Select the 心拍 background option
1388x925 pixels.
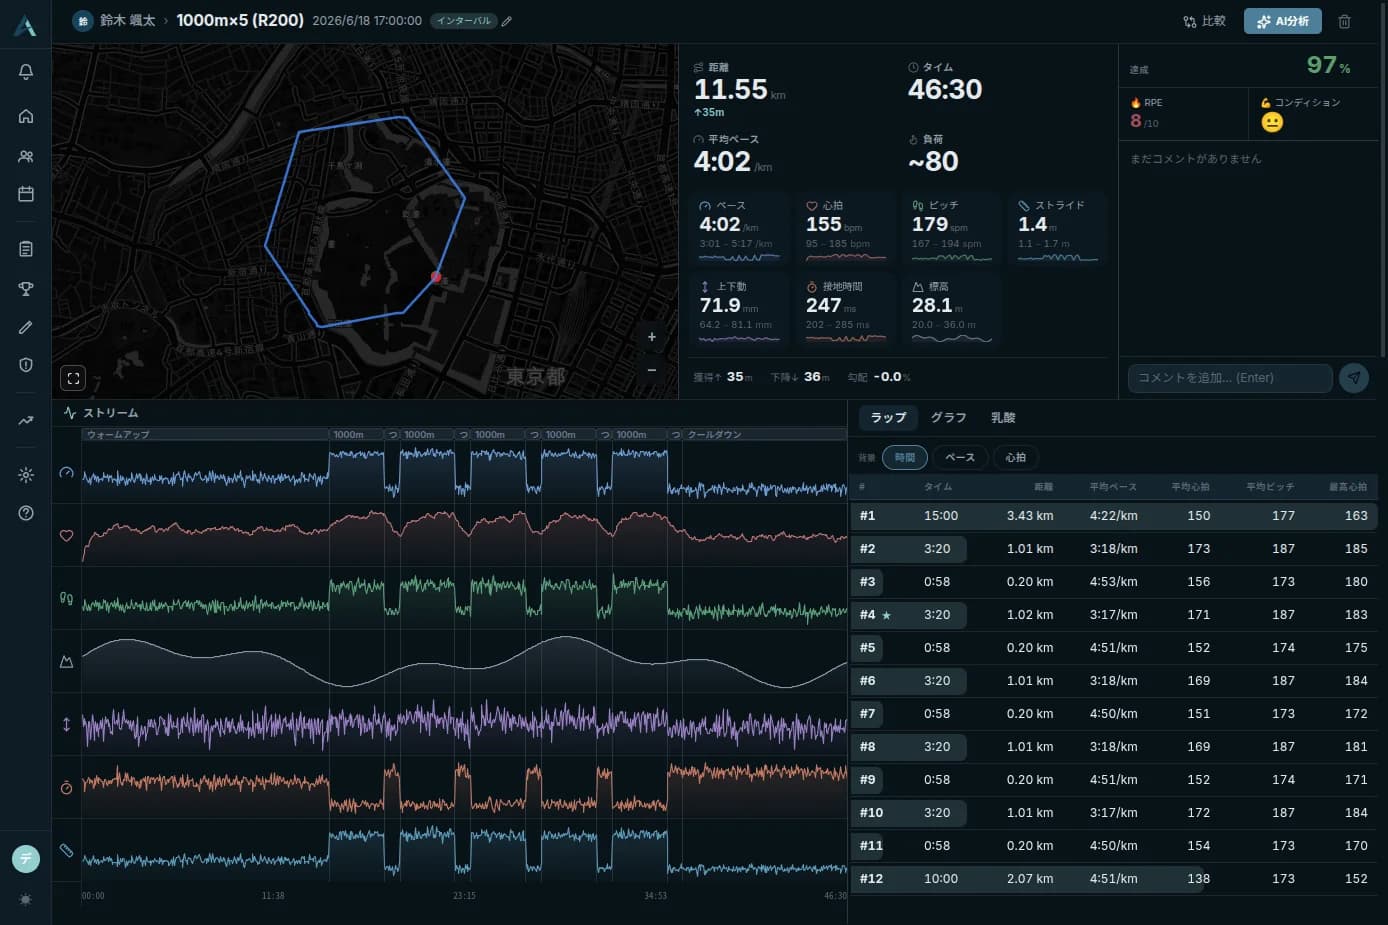click(x=1016, y=457)
